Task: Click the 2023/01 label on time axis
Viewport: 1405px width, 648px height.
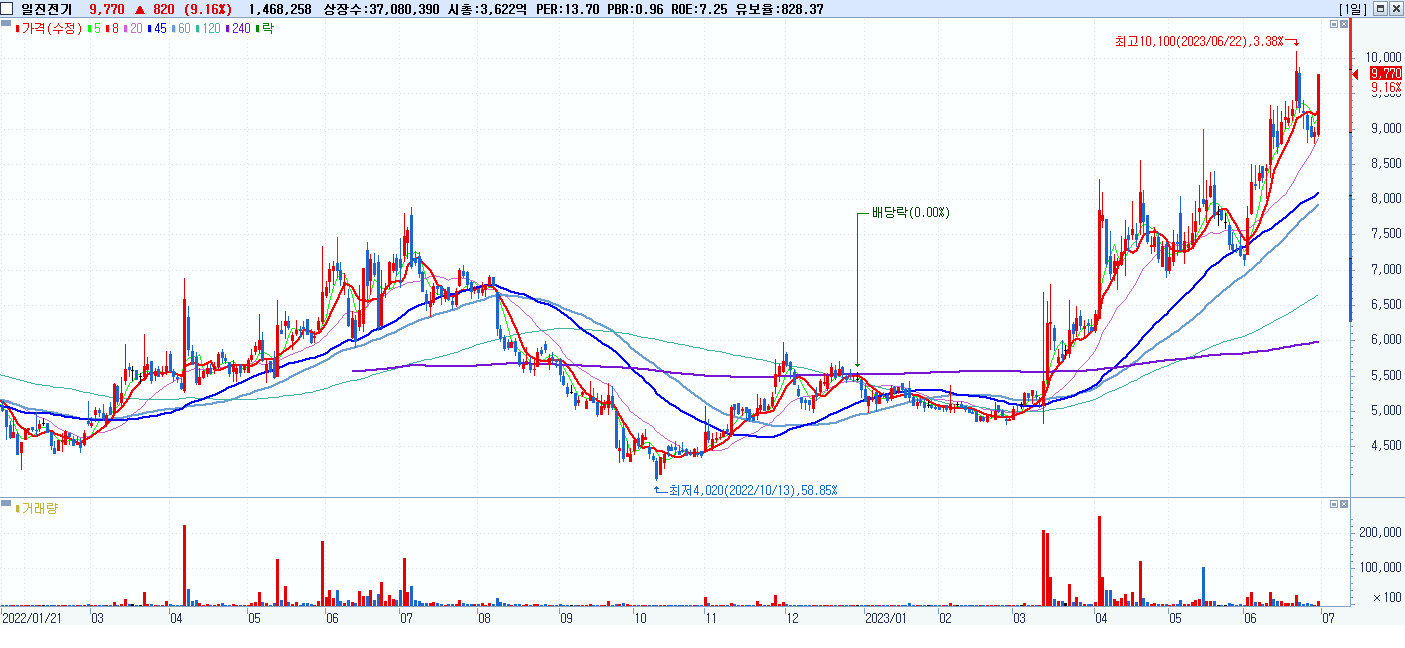Action: point(884,619)
